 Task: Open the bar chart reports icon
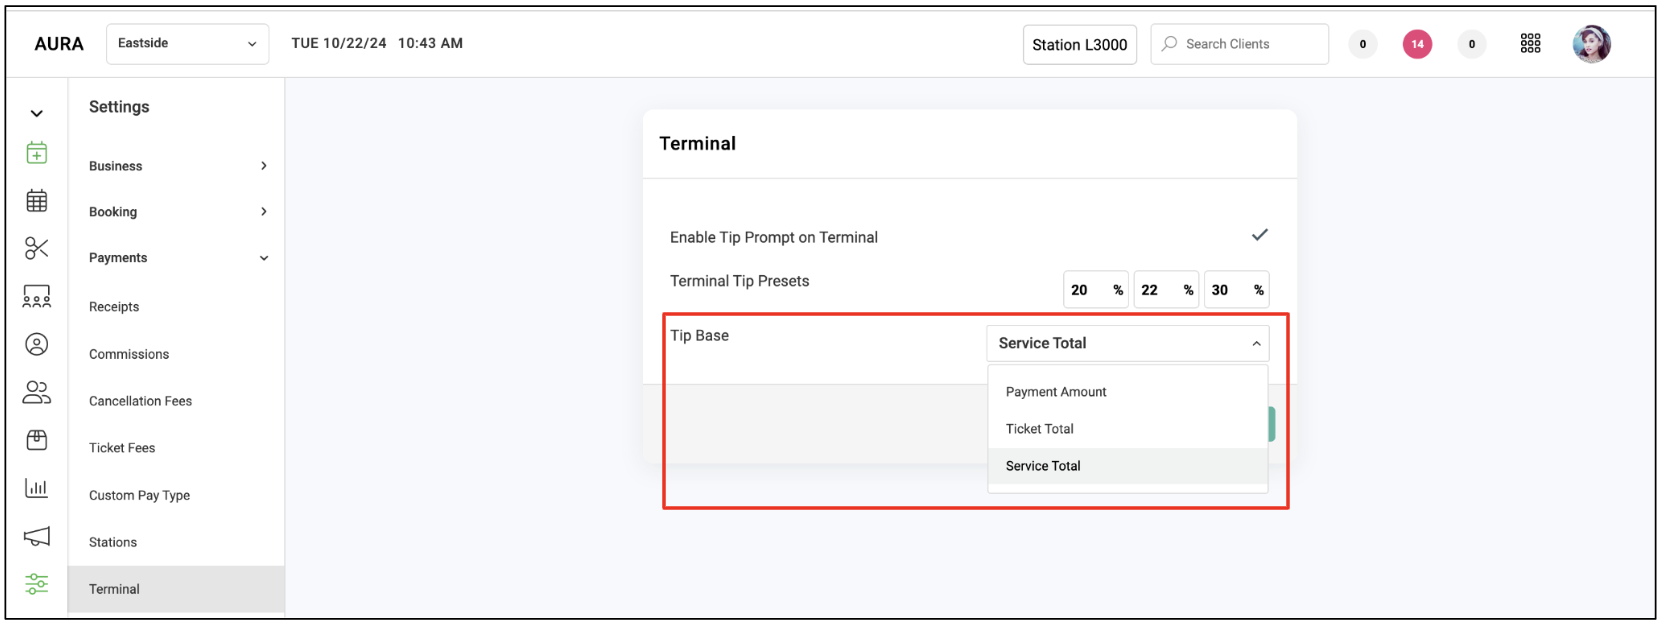tap(37, 488)
